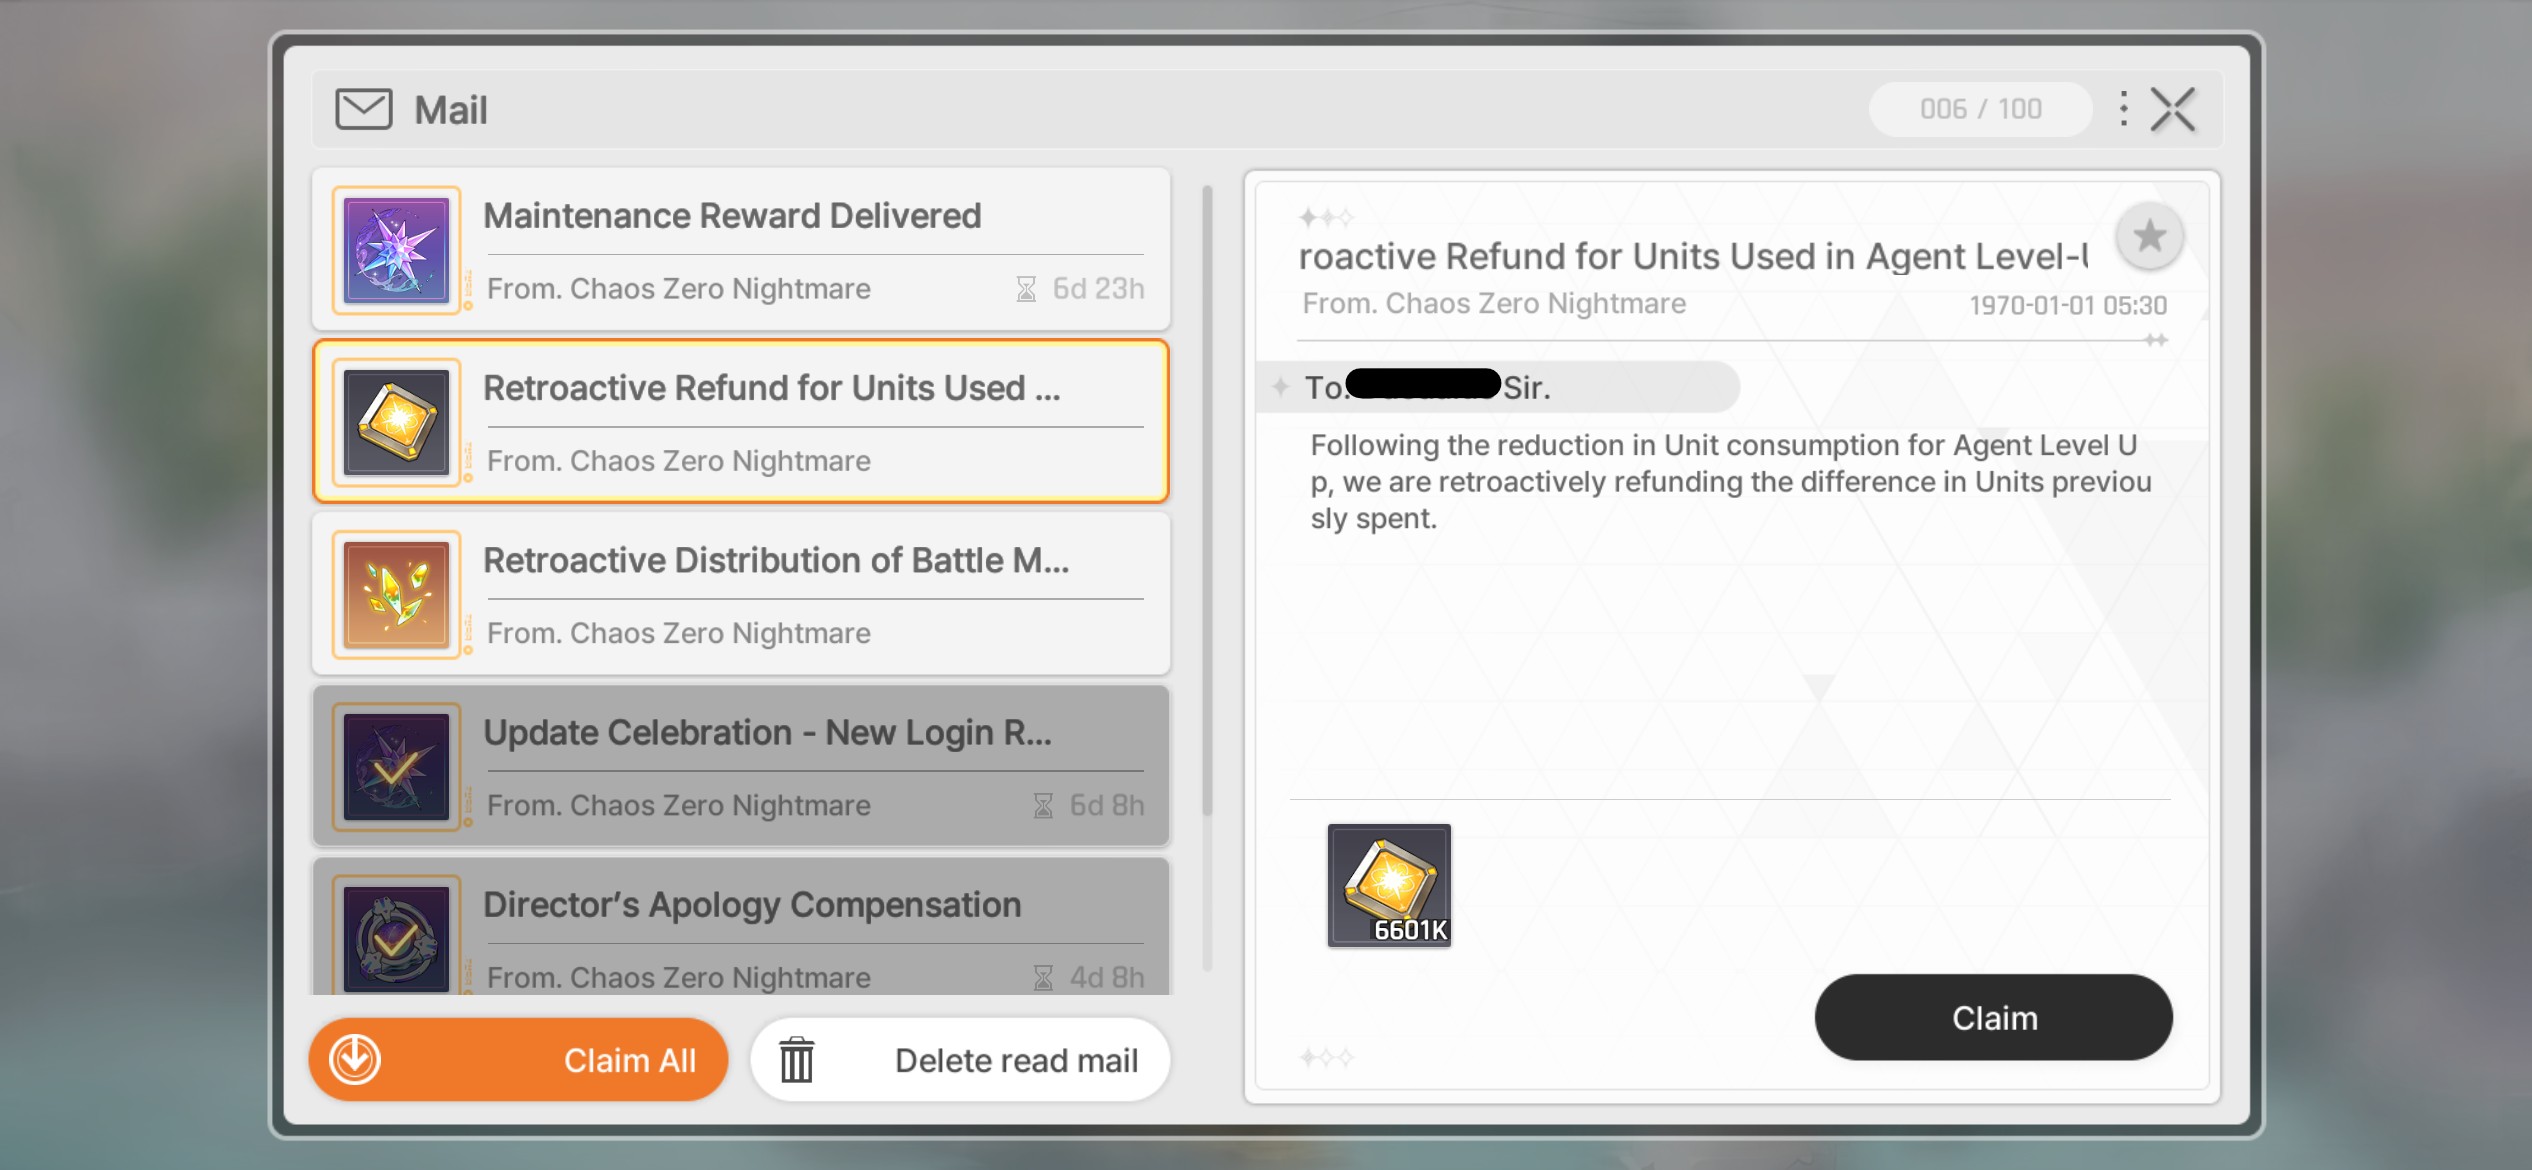Click the envelope Mail icon in header
2532x1170 pixels.
point(363,110)
